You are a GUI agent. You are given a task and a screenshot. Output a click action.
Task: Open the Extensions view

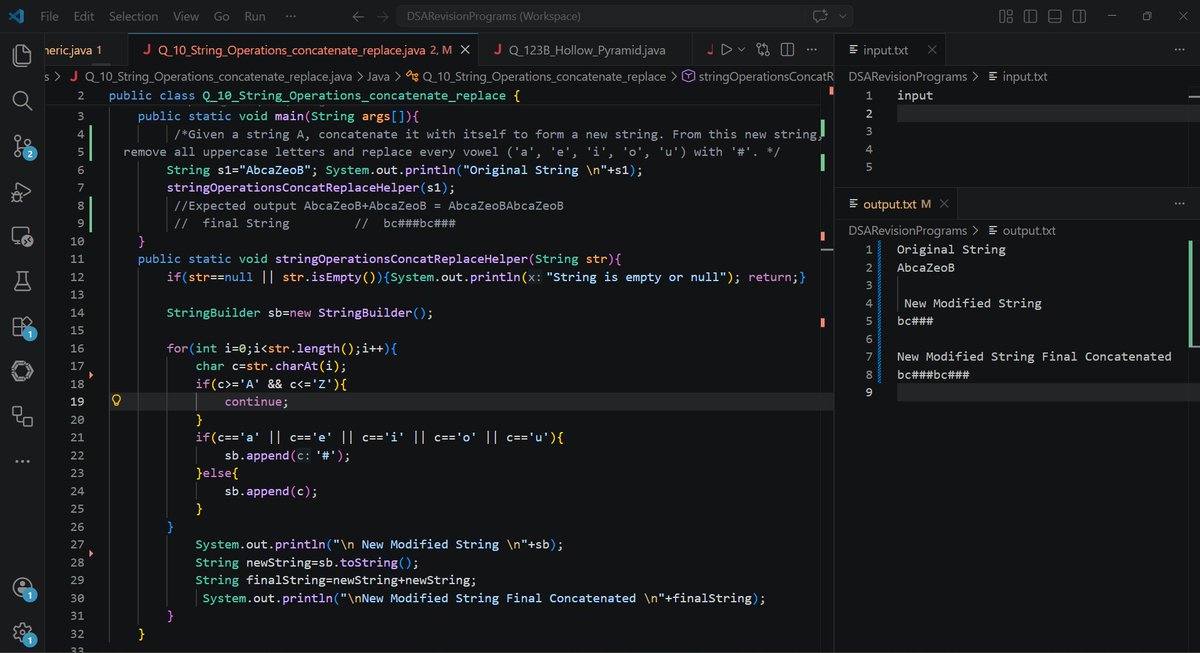pos(22,327)
